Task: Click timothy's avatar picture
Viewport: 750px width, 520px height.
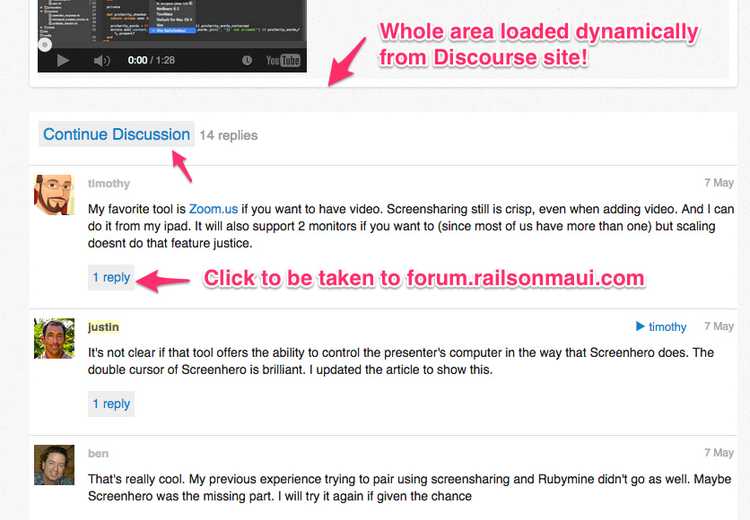Action: [x=54, y=194]
